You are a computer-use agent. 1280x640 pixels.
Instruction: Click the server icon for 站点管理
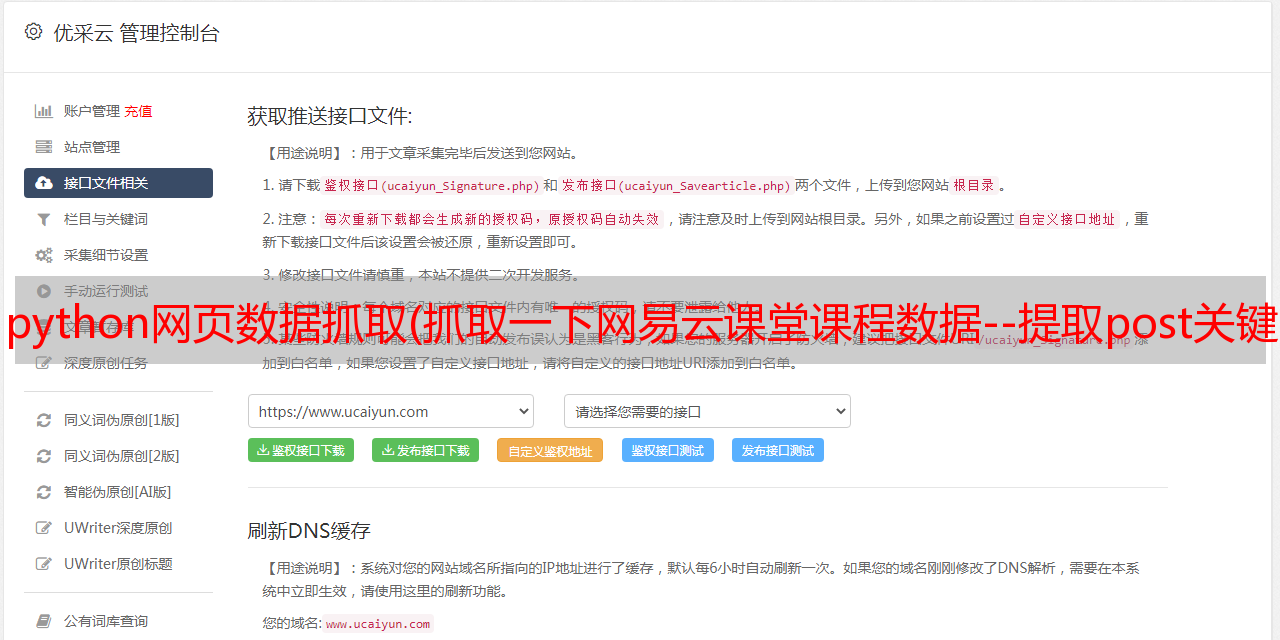(x=44, y=147)
